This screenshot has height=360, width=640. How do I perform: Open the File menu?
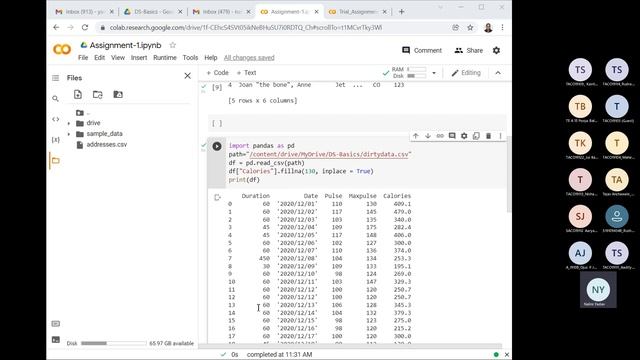click(x=83, y=58)
